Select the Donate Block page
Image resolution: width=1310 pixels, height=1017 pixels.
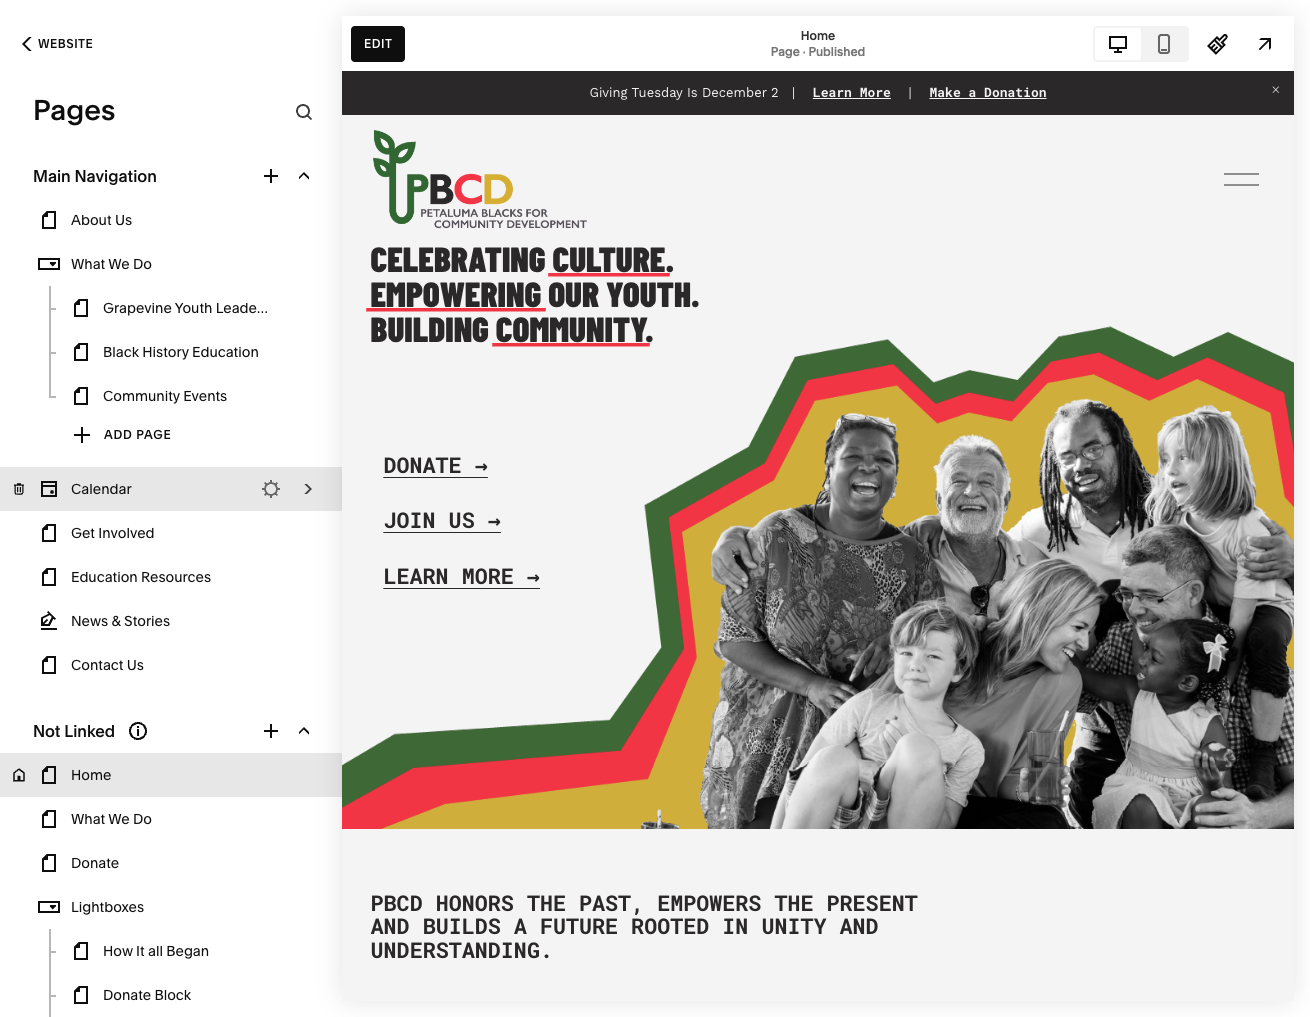147,995
